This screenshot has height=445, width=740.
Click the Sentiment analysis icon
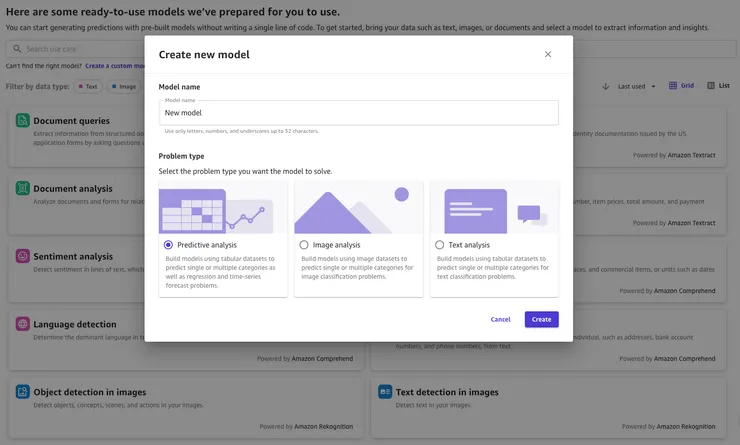point(22,256)
